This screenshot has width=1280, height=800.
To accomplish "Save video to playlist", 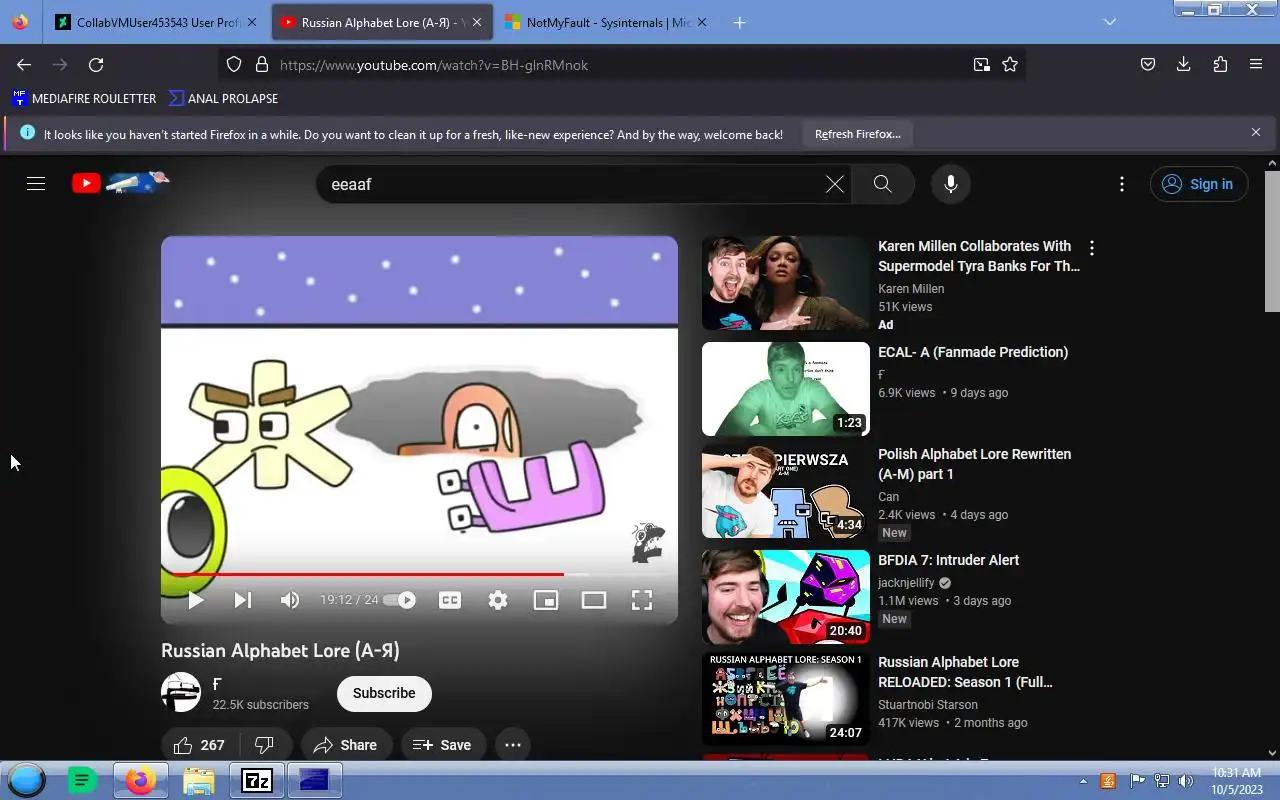I will (442, 745).
